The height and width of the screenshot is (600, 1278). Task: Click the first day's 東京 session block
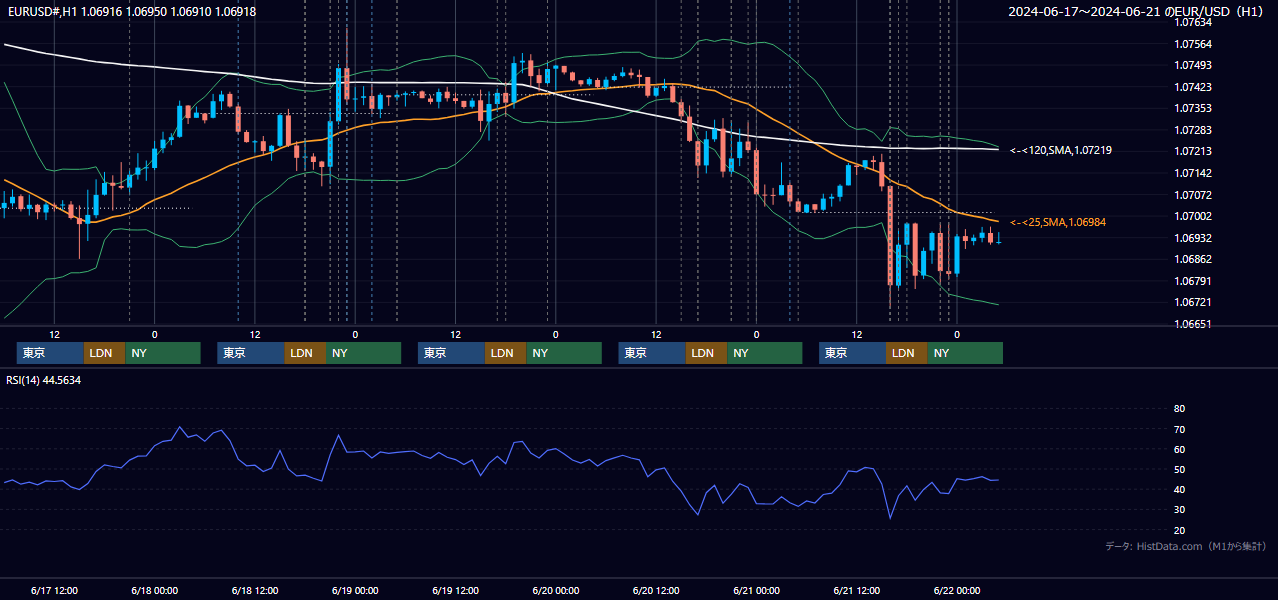pyautogui.click(x=50, y=353)
